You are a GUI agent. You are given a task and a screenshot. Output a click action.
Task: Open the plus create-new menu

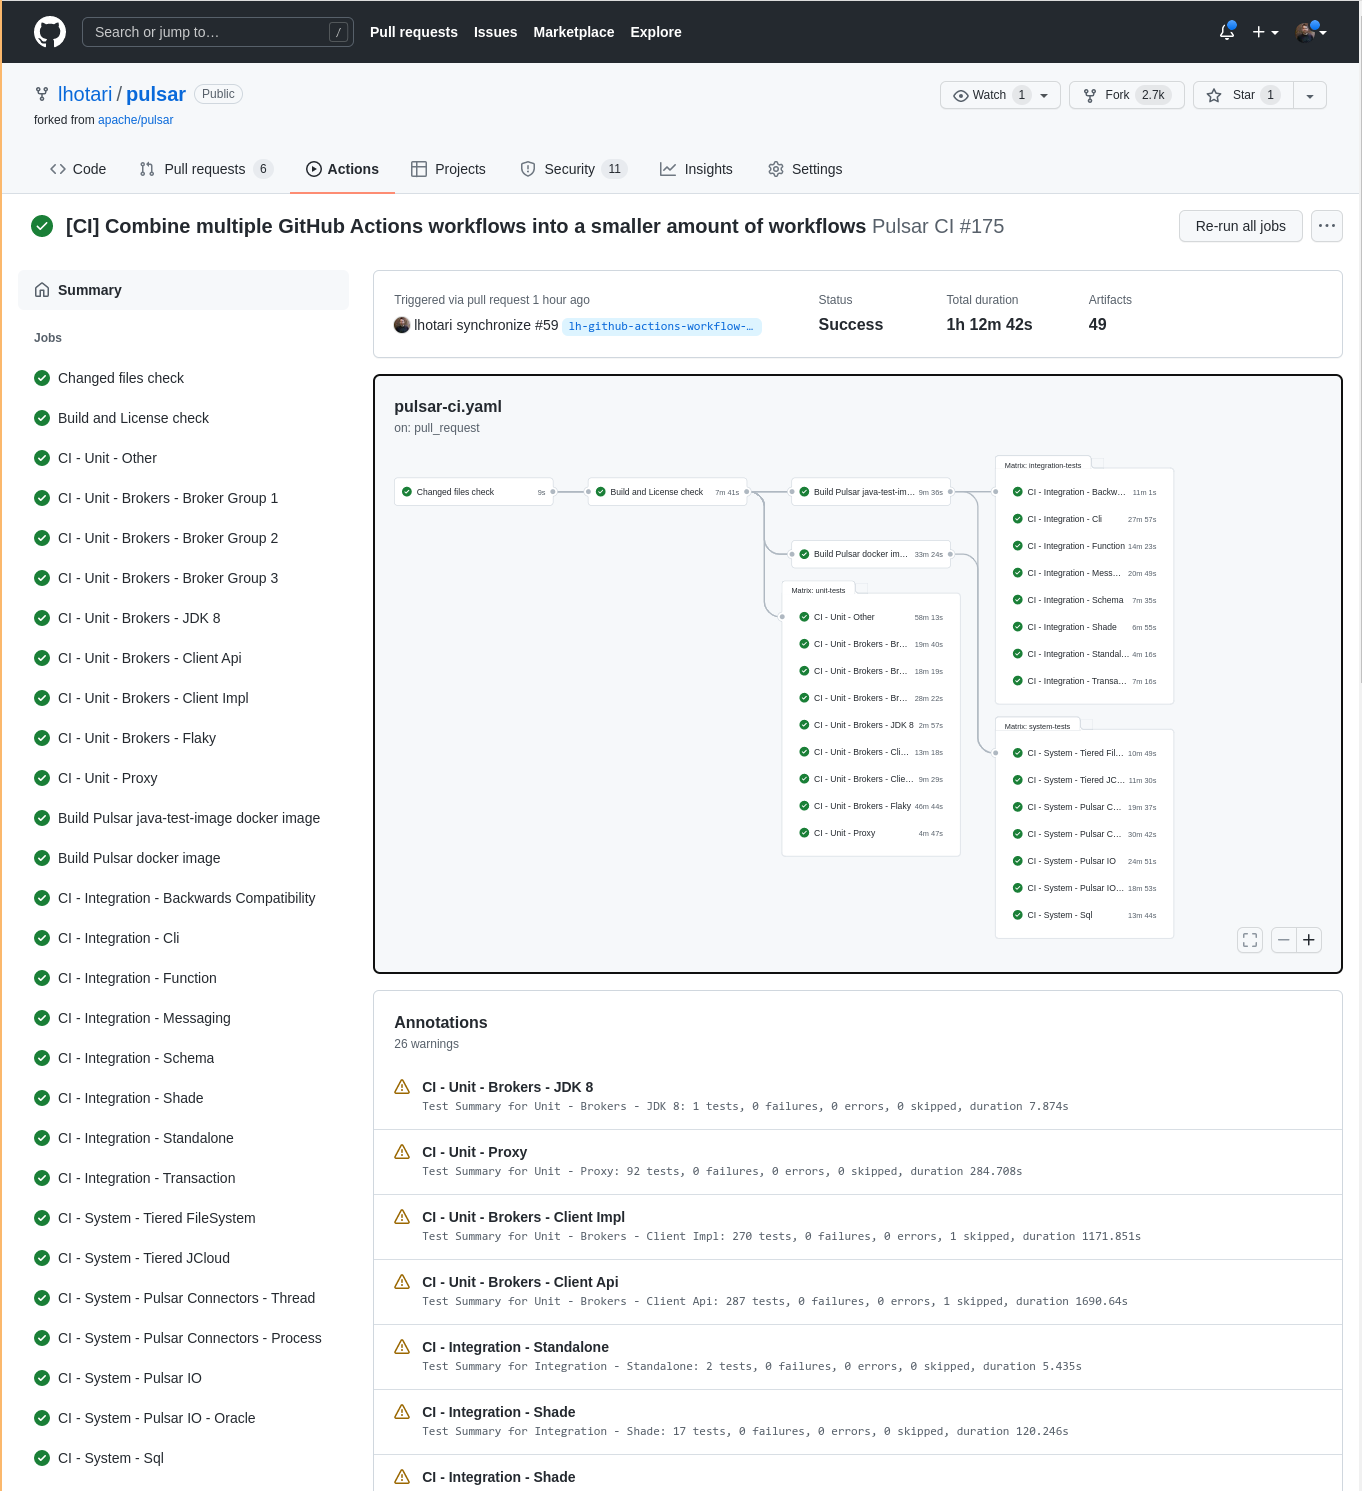(x=1265, y=32)
